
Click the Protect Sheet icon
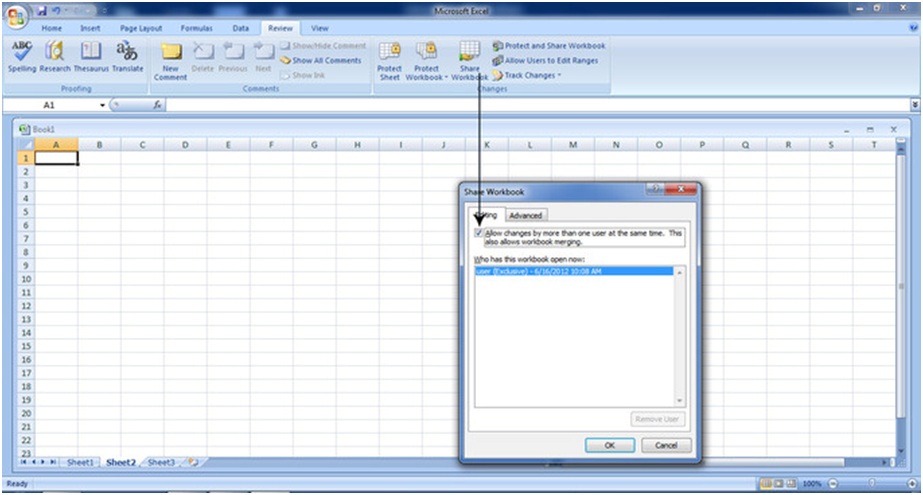click(x=389, y=59)
